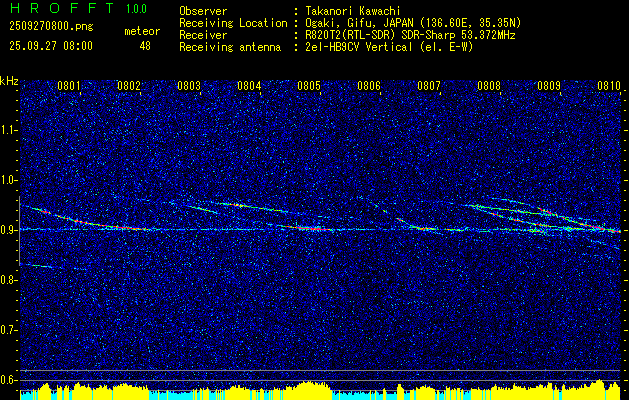Click the 0807 time marker
The height and width of the screenshot is (400, 629).
click(429, 86)
